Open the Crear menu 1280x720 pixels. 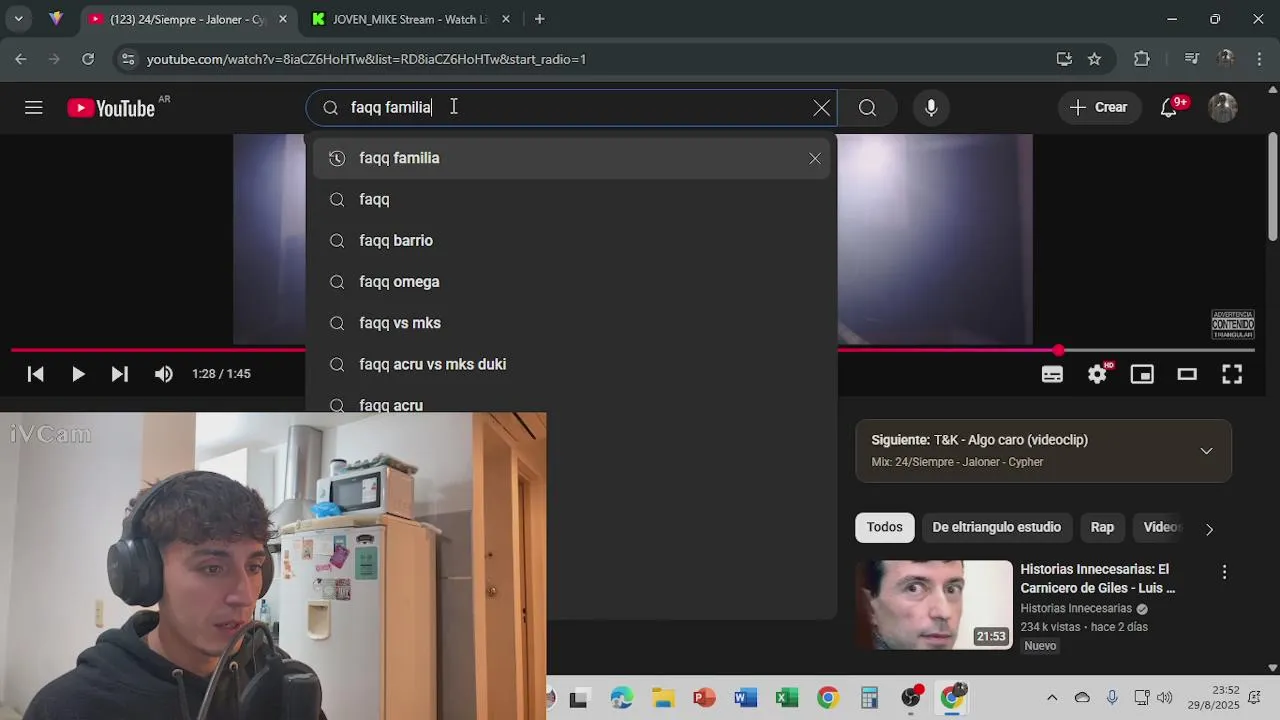tap(1098, 108)
